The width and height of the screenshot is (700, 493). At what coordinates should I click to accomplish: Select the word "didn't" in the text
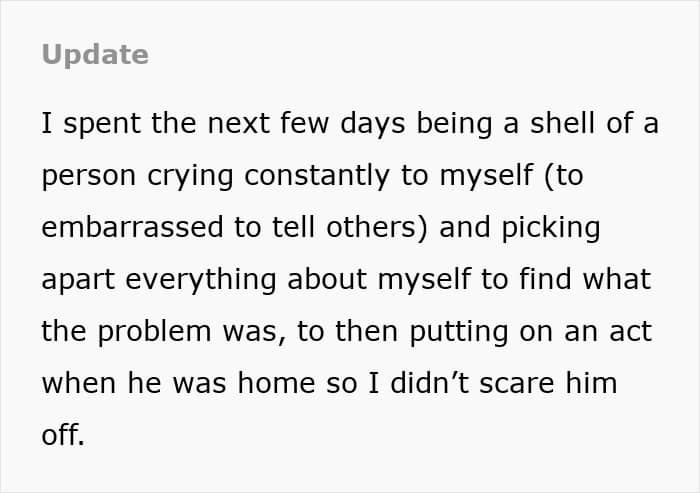[429, 383]
